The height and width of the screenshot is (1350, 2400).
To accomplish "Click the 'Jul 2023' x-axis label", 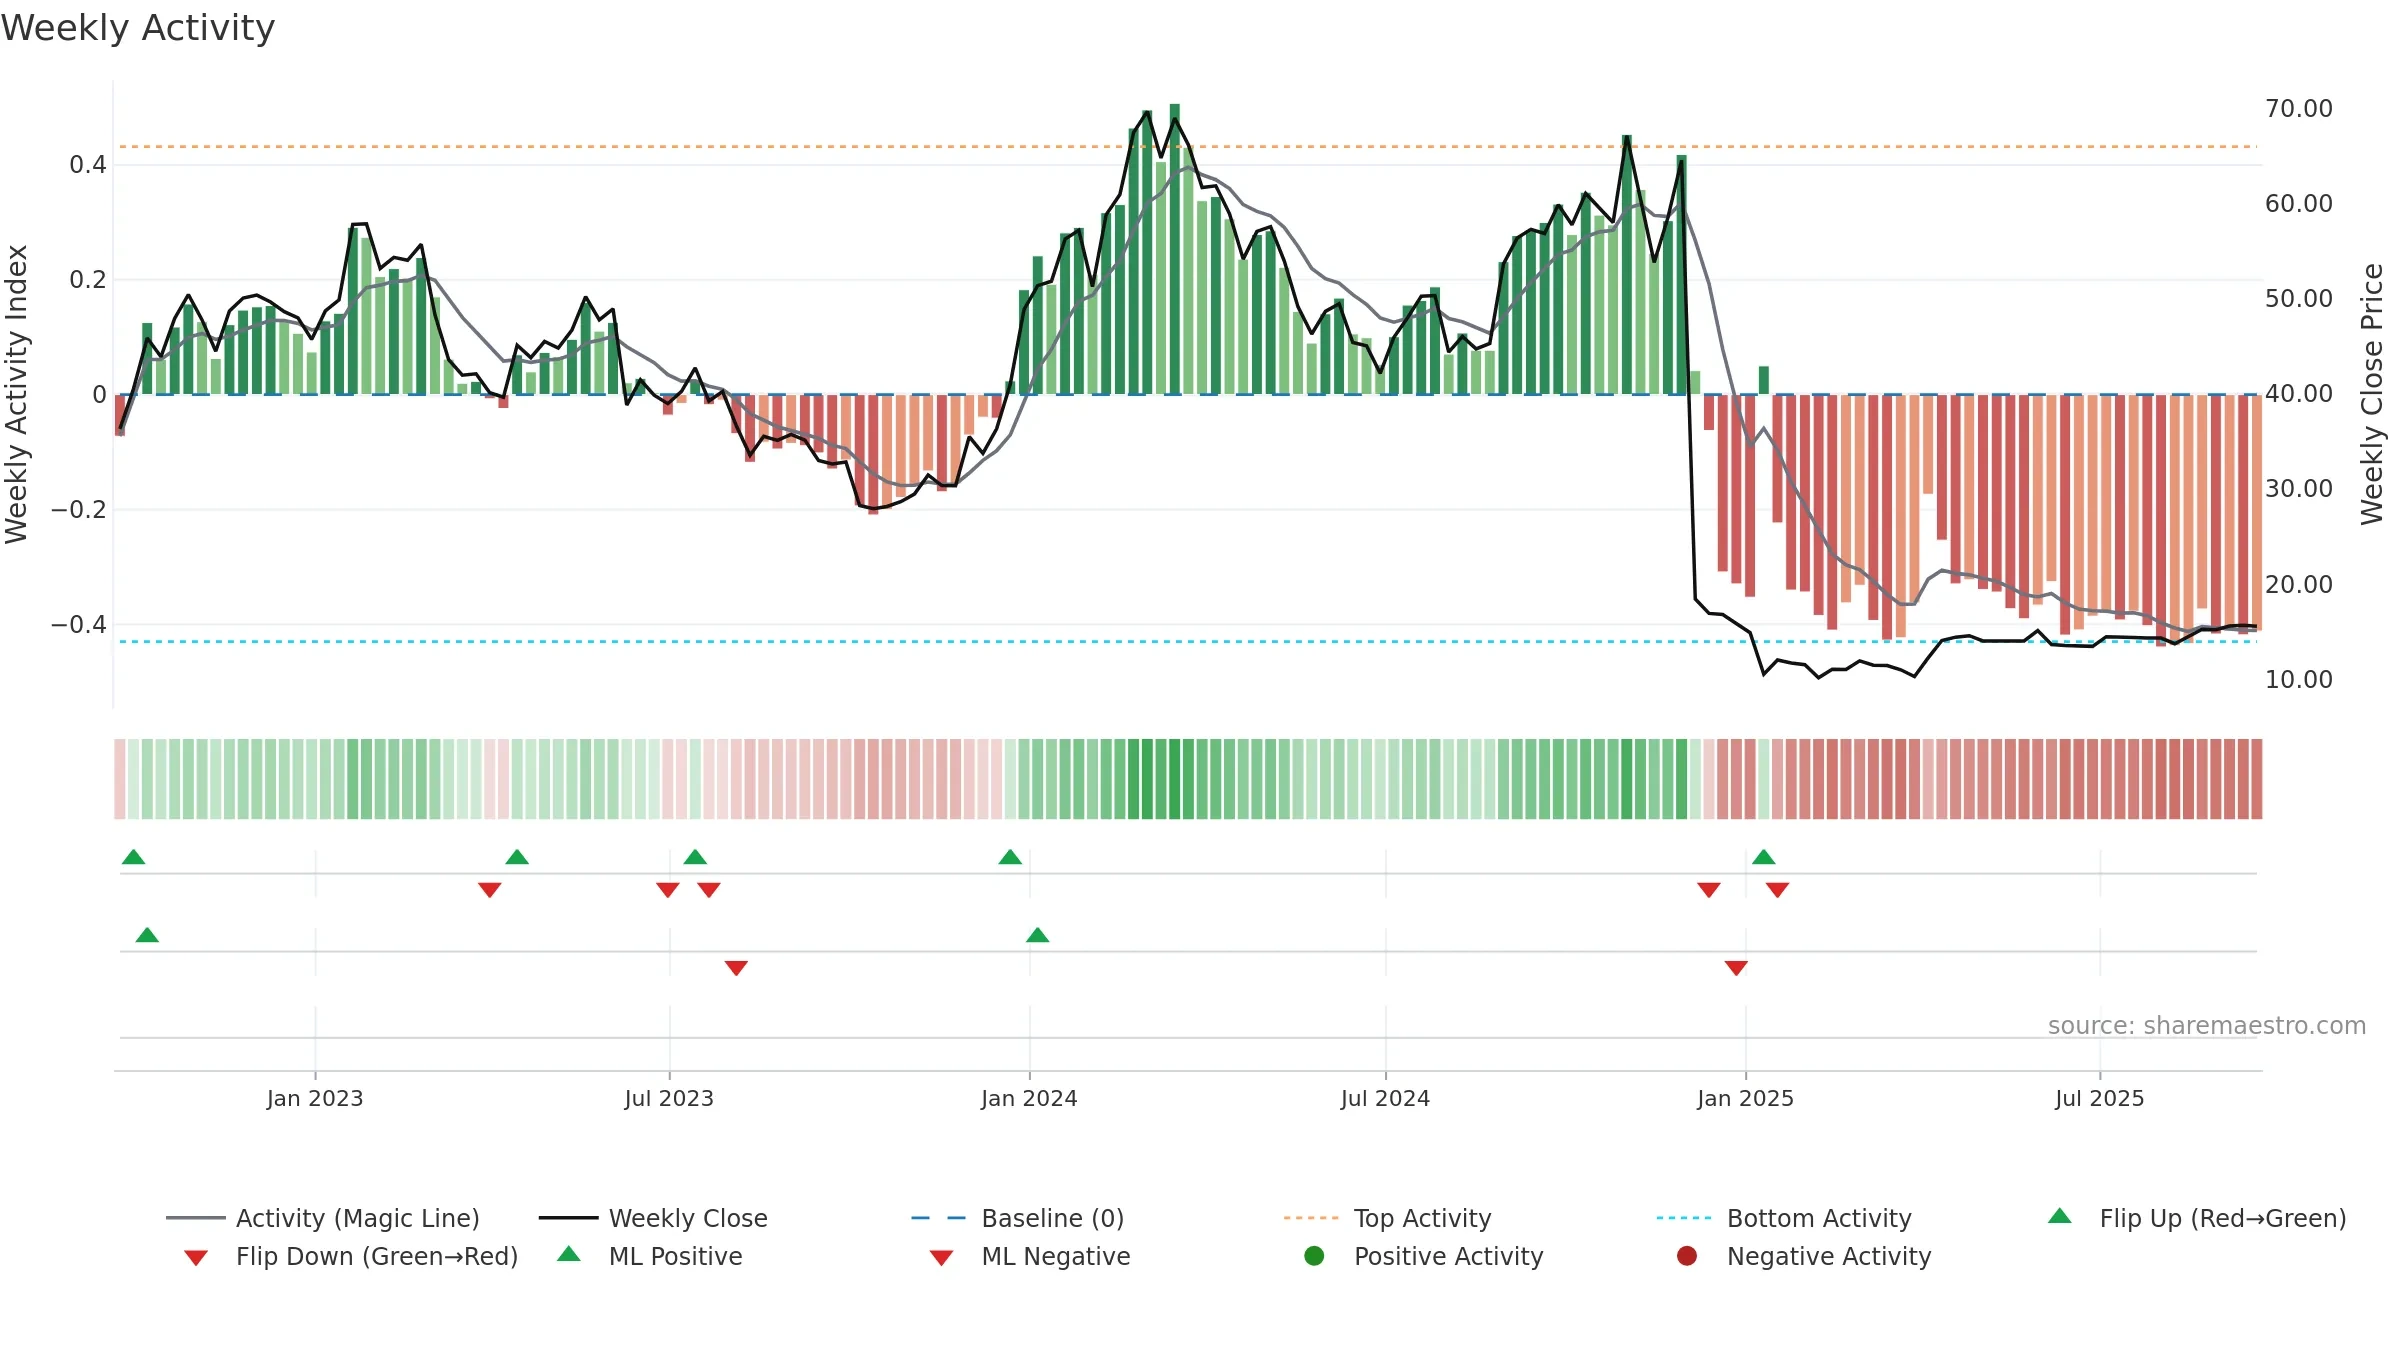I will 669,1098.
